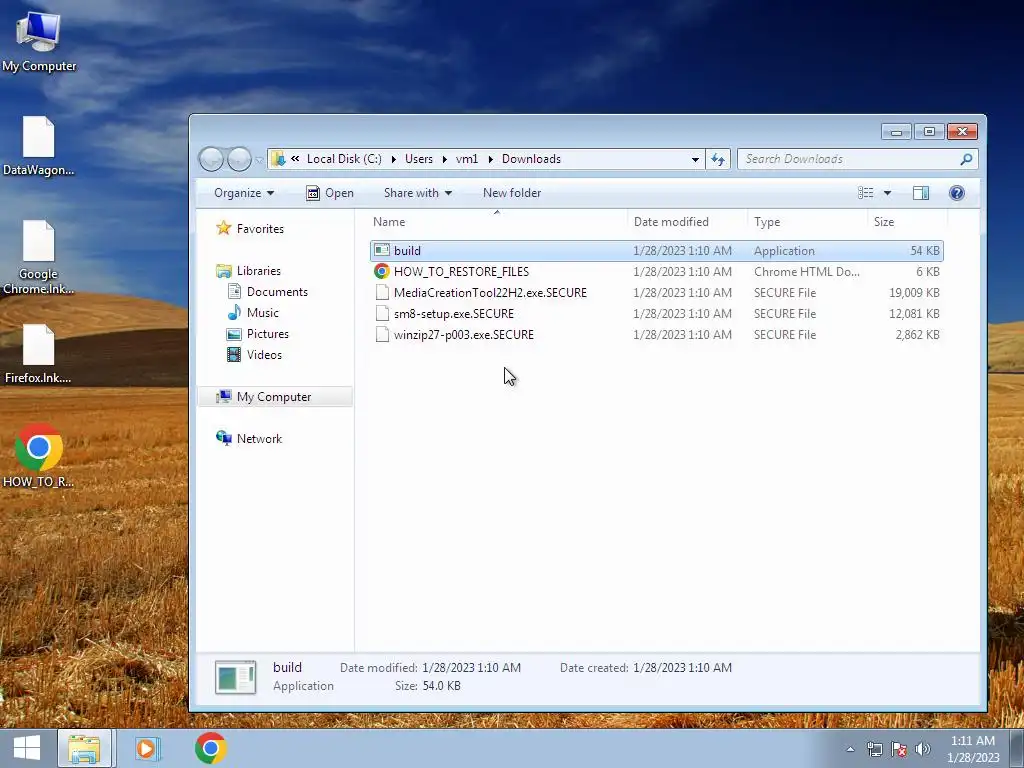Image resolution: width=1024 pixels, height=768 pixels.
Task: Sort by Date modified column header
Action: click(688, 222)
